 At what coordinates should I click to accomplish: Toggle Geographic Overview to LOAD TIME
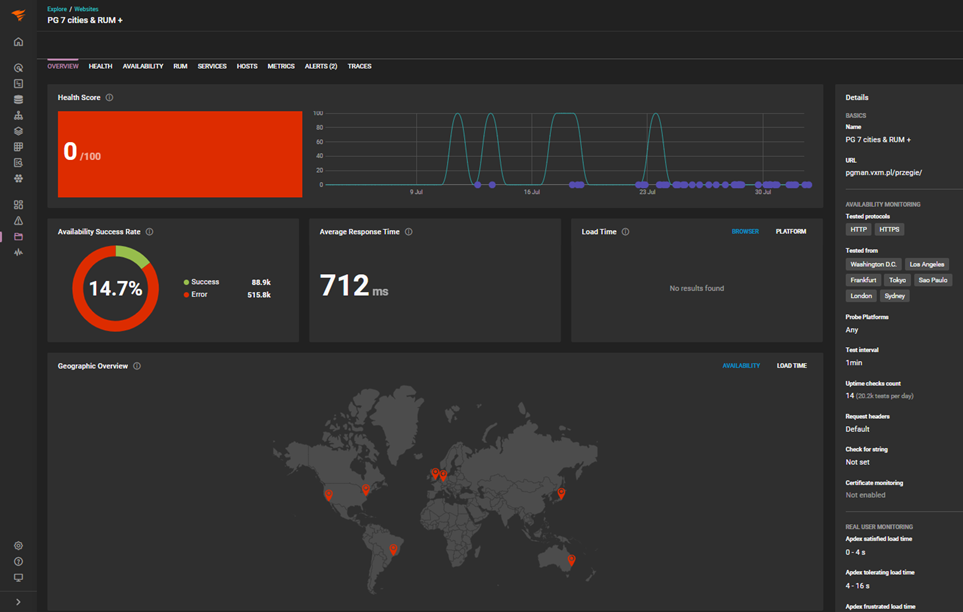tap(792, 366)
